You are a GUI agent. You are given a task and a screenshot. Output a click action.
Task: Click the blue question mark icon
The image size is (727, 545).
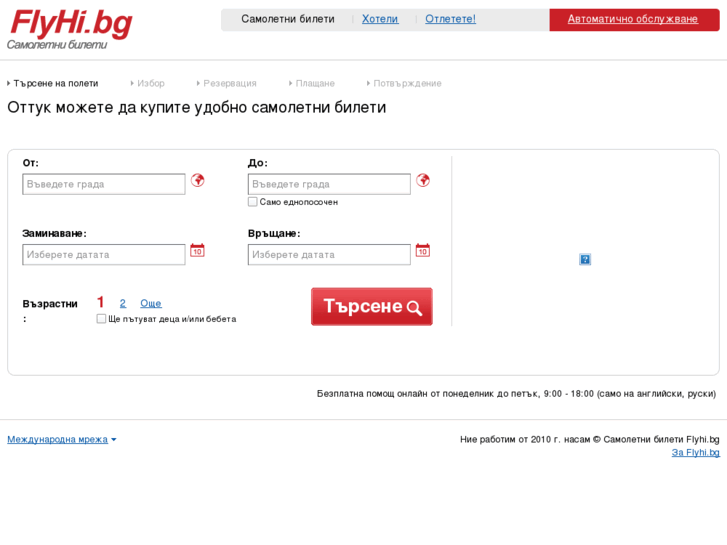pyautogui.click(x=585, y=260)
